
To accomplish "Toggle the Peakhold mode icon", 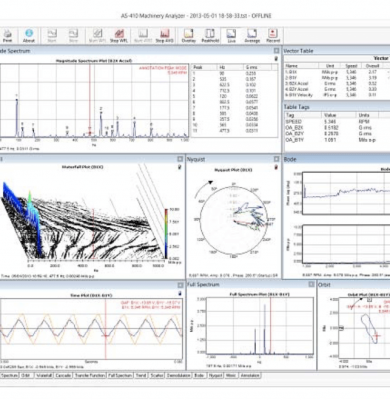I will point(210,36).
